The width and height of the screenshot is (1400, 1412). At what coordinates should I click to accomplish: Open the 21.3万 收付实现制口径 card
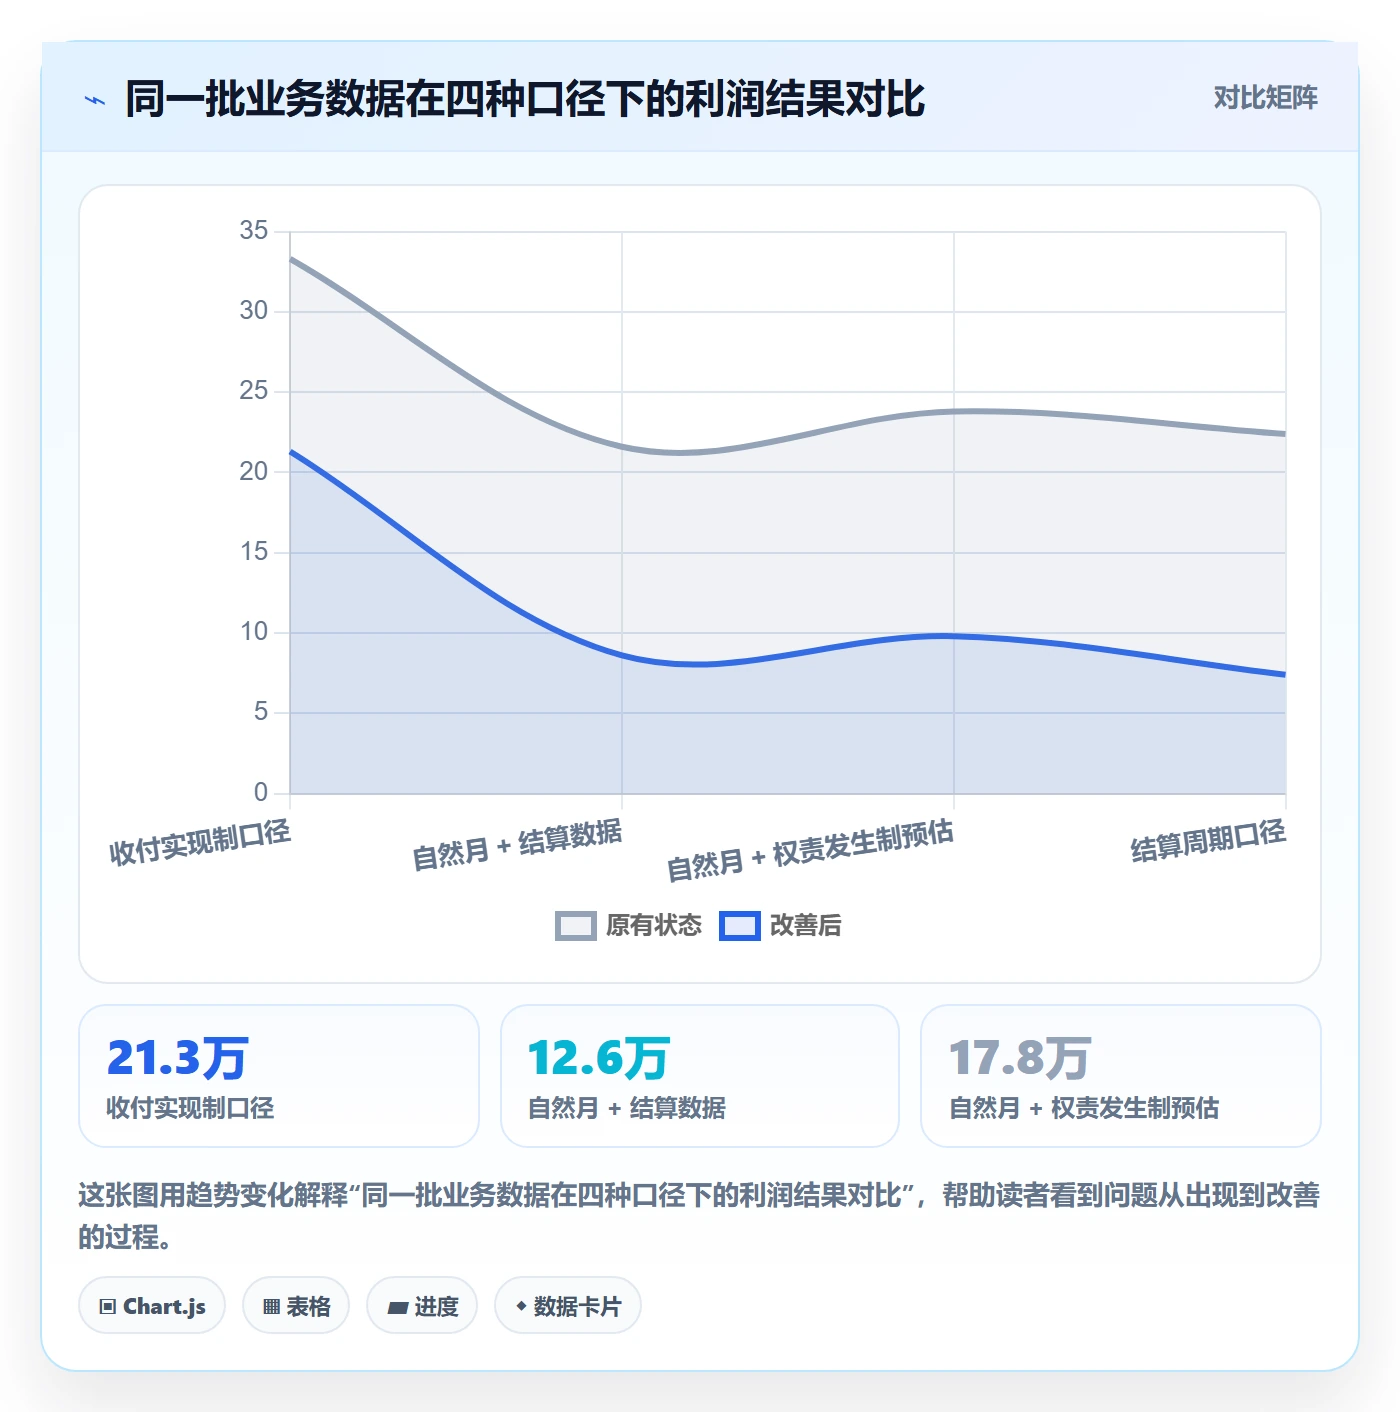(x=279, y=1076)
